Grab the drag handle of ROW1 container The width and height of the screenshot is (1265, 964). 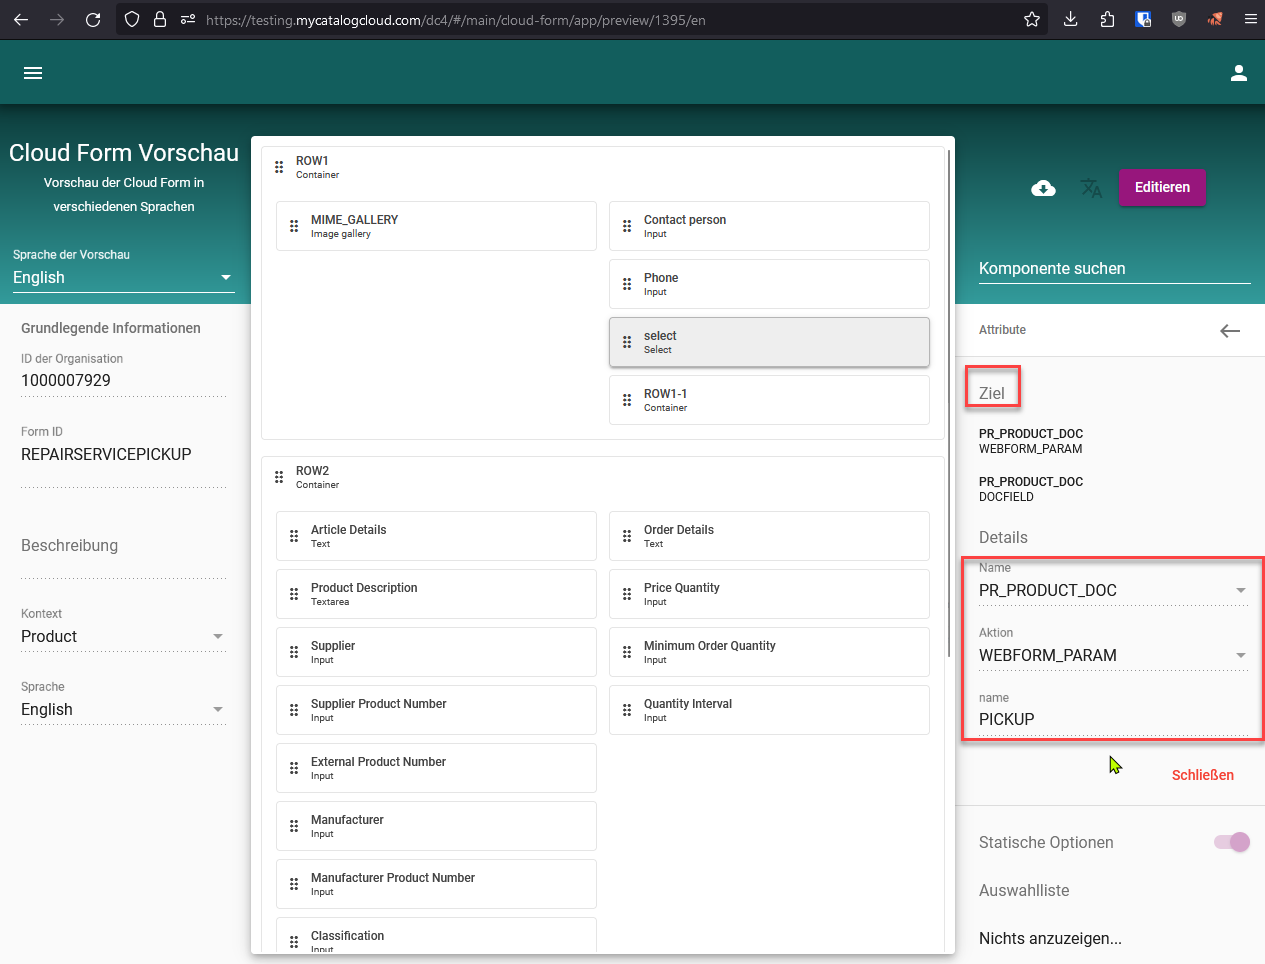click(x=279, y=167)
